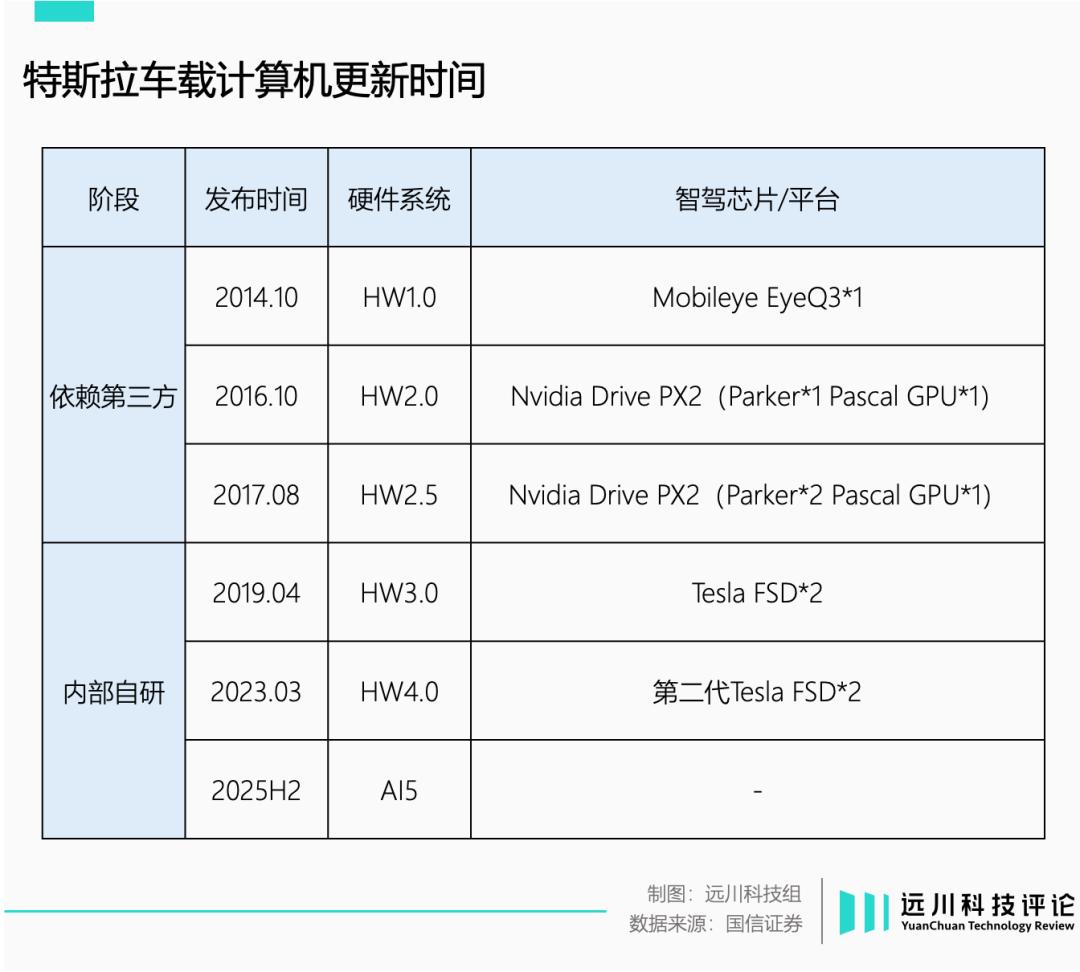Click the 第二代Tesla FSD*2 chip cell
Viewport: 1080px width, 972px height.
tap(758, 691)
